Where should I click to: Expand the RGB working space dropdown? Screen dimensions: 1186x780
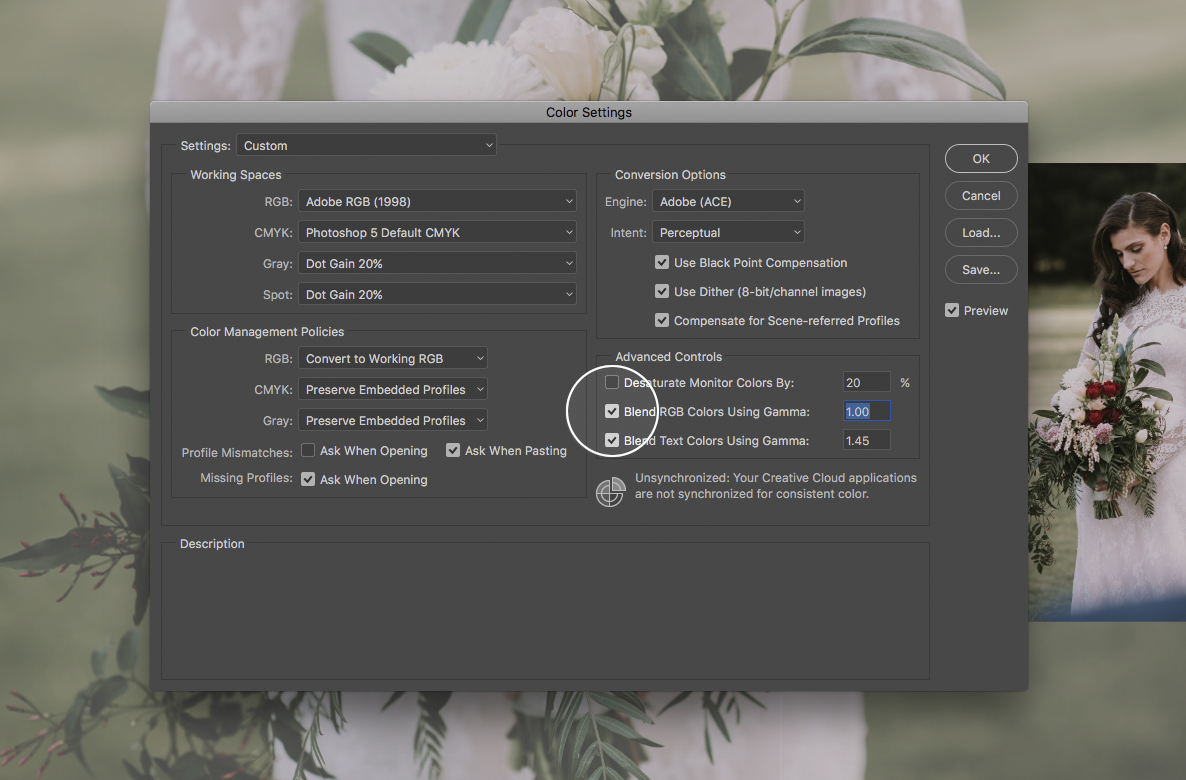[x=437, y=201]
